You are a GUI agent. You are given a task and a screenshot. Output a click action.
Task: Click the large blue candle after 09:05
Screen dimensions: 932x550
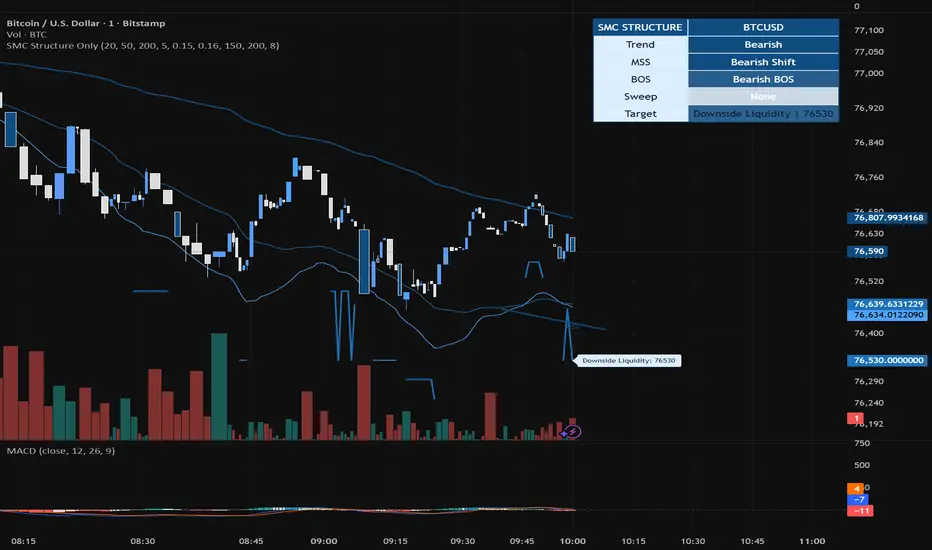click(364, 262)
